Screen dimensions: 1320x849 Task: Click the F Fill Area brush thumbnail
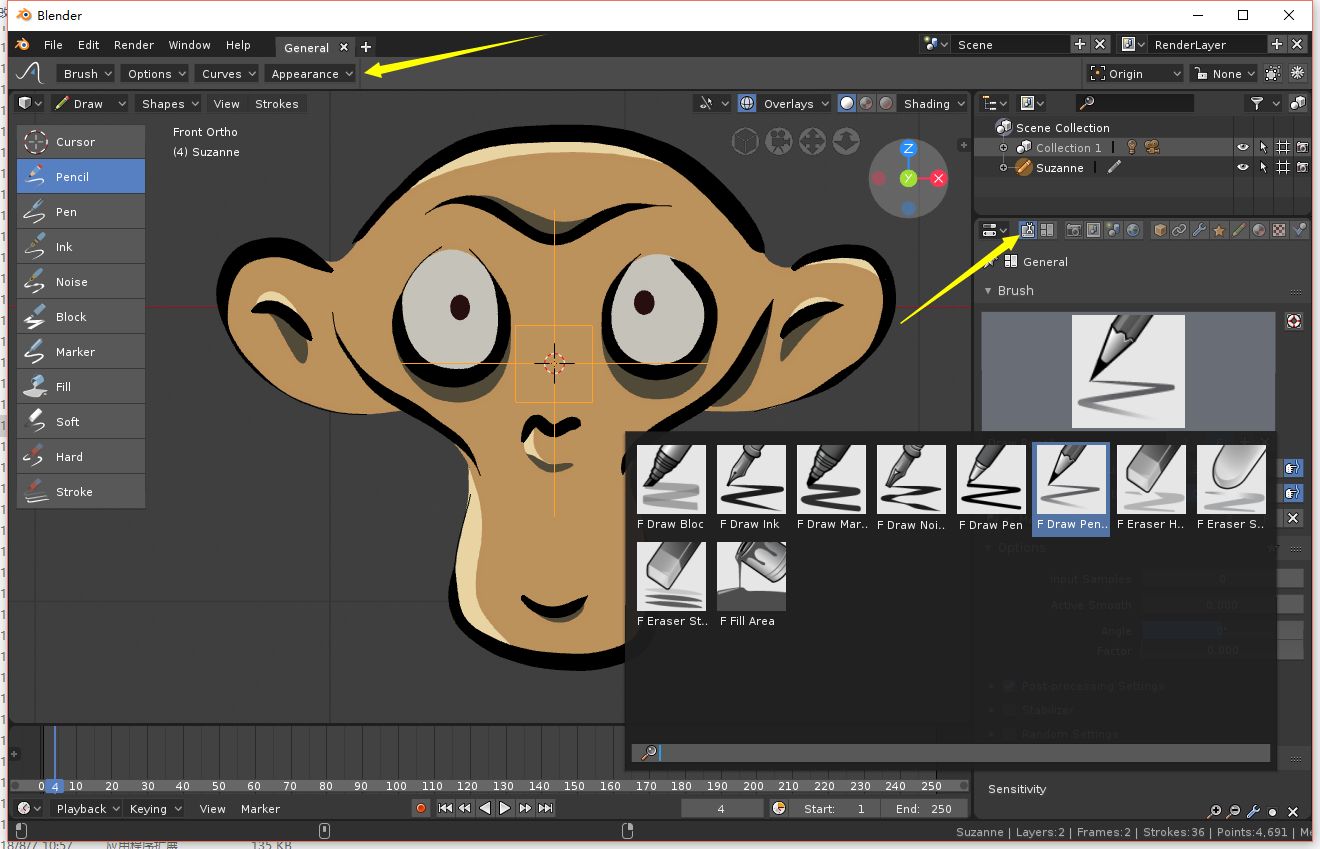[751, 577]
